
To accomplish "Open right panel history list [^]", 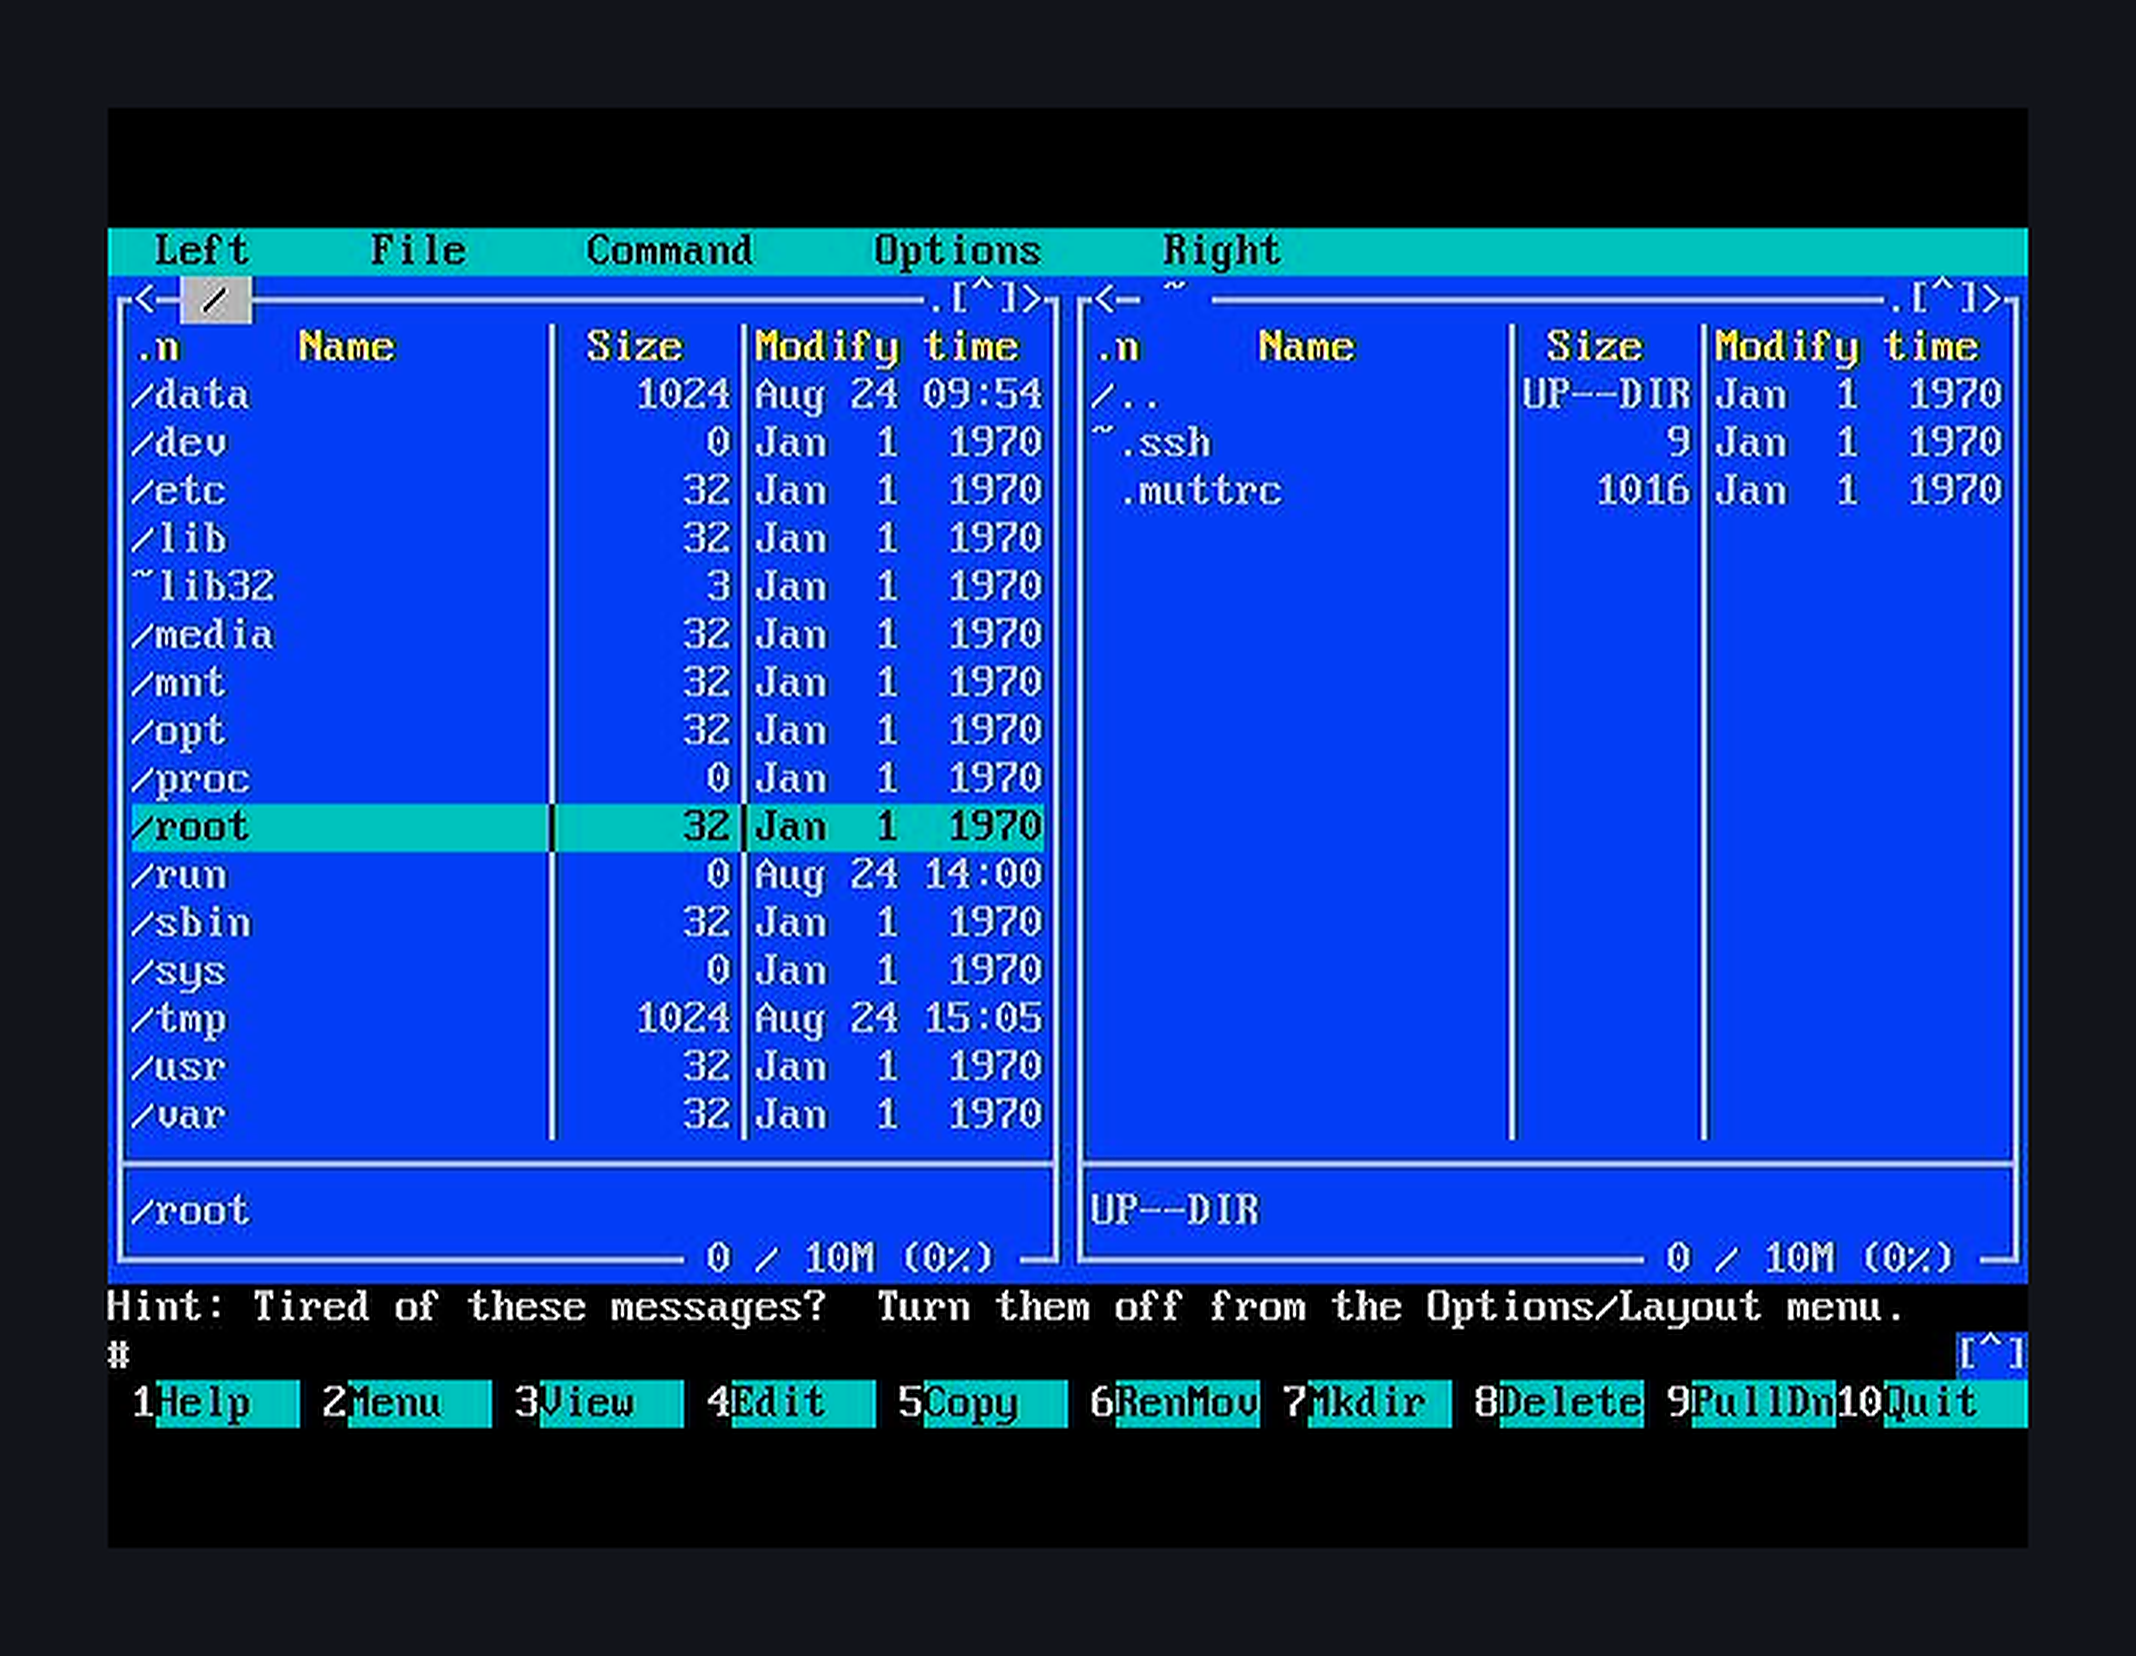I will 1942,298.
